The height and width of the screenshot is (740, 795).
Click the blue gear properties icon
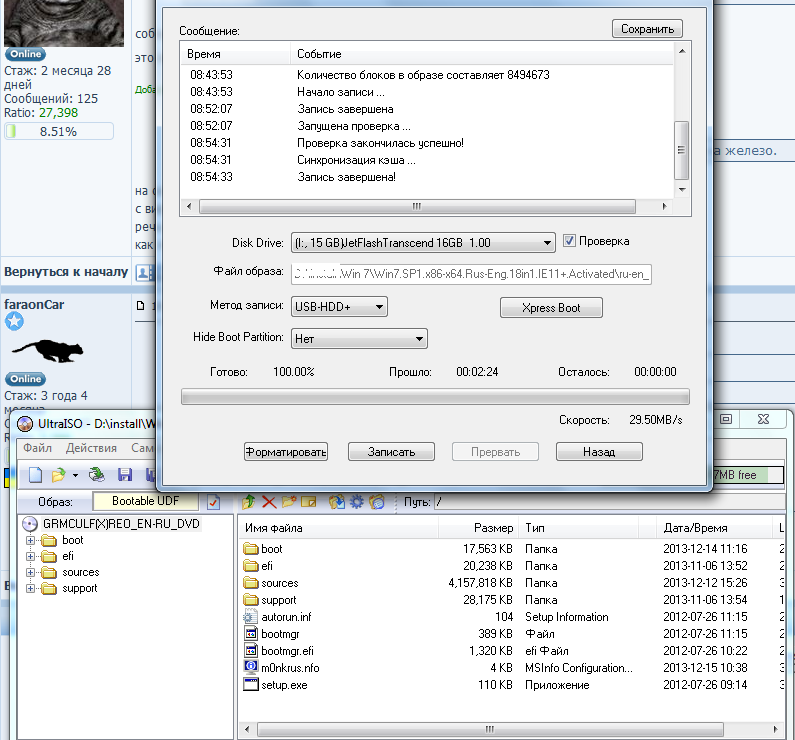click(357, 502)
